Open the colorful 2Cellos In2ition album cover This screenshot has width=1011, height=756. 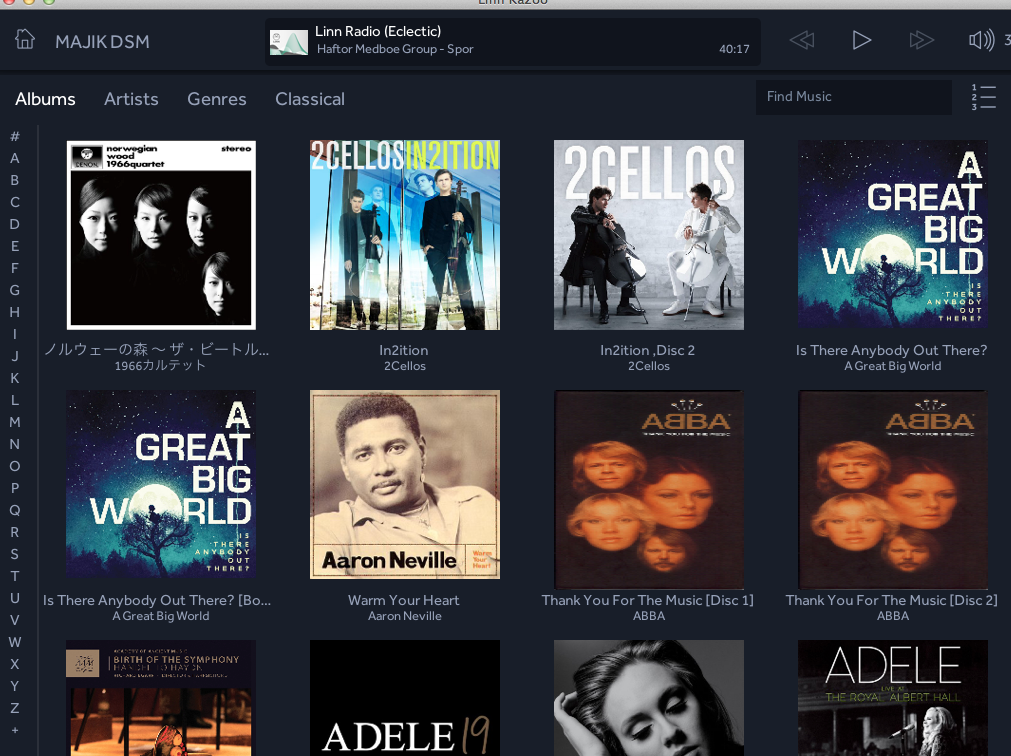pyautogui.click(x=405, y=235)
